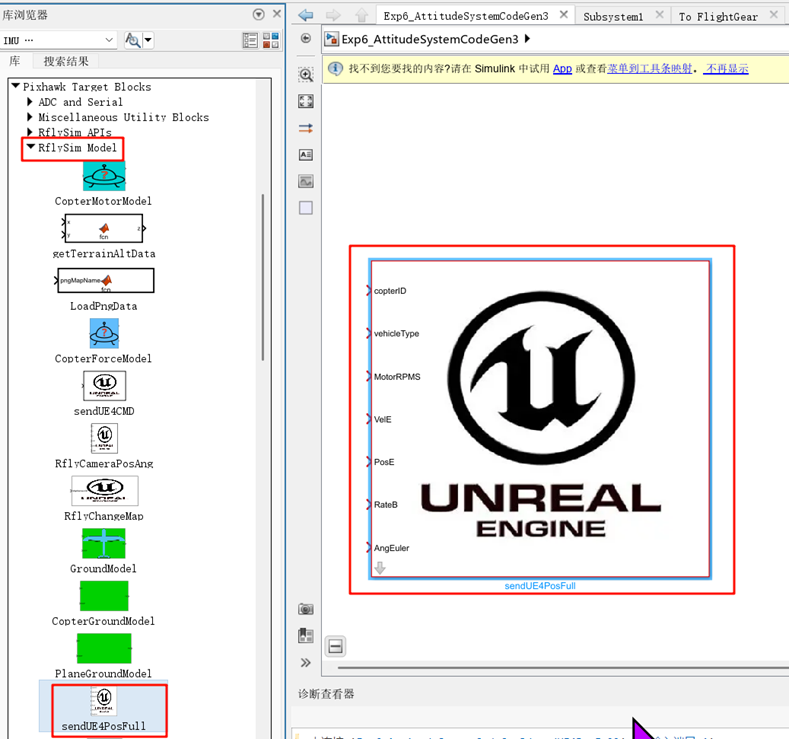Image resolution: width=789 pixels, height=739 pixels.
Task: Click the Zoom In tool on canvas palette
Action: click(306, 75)
